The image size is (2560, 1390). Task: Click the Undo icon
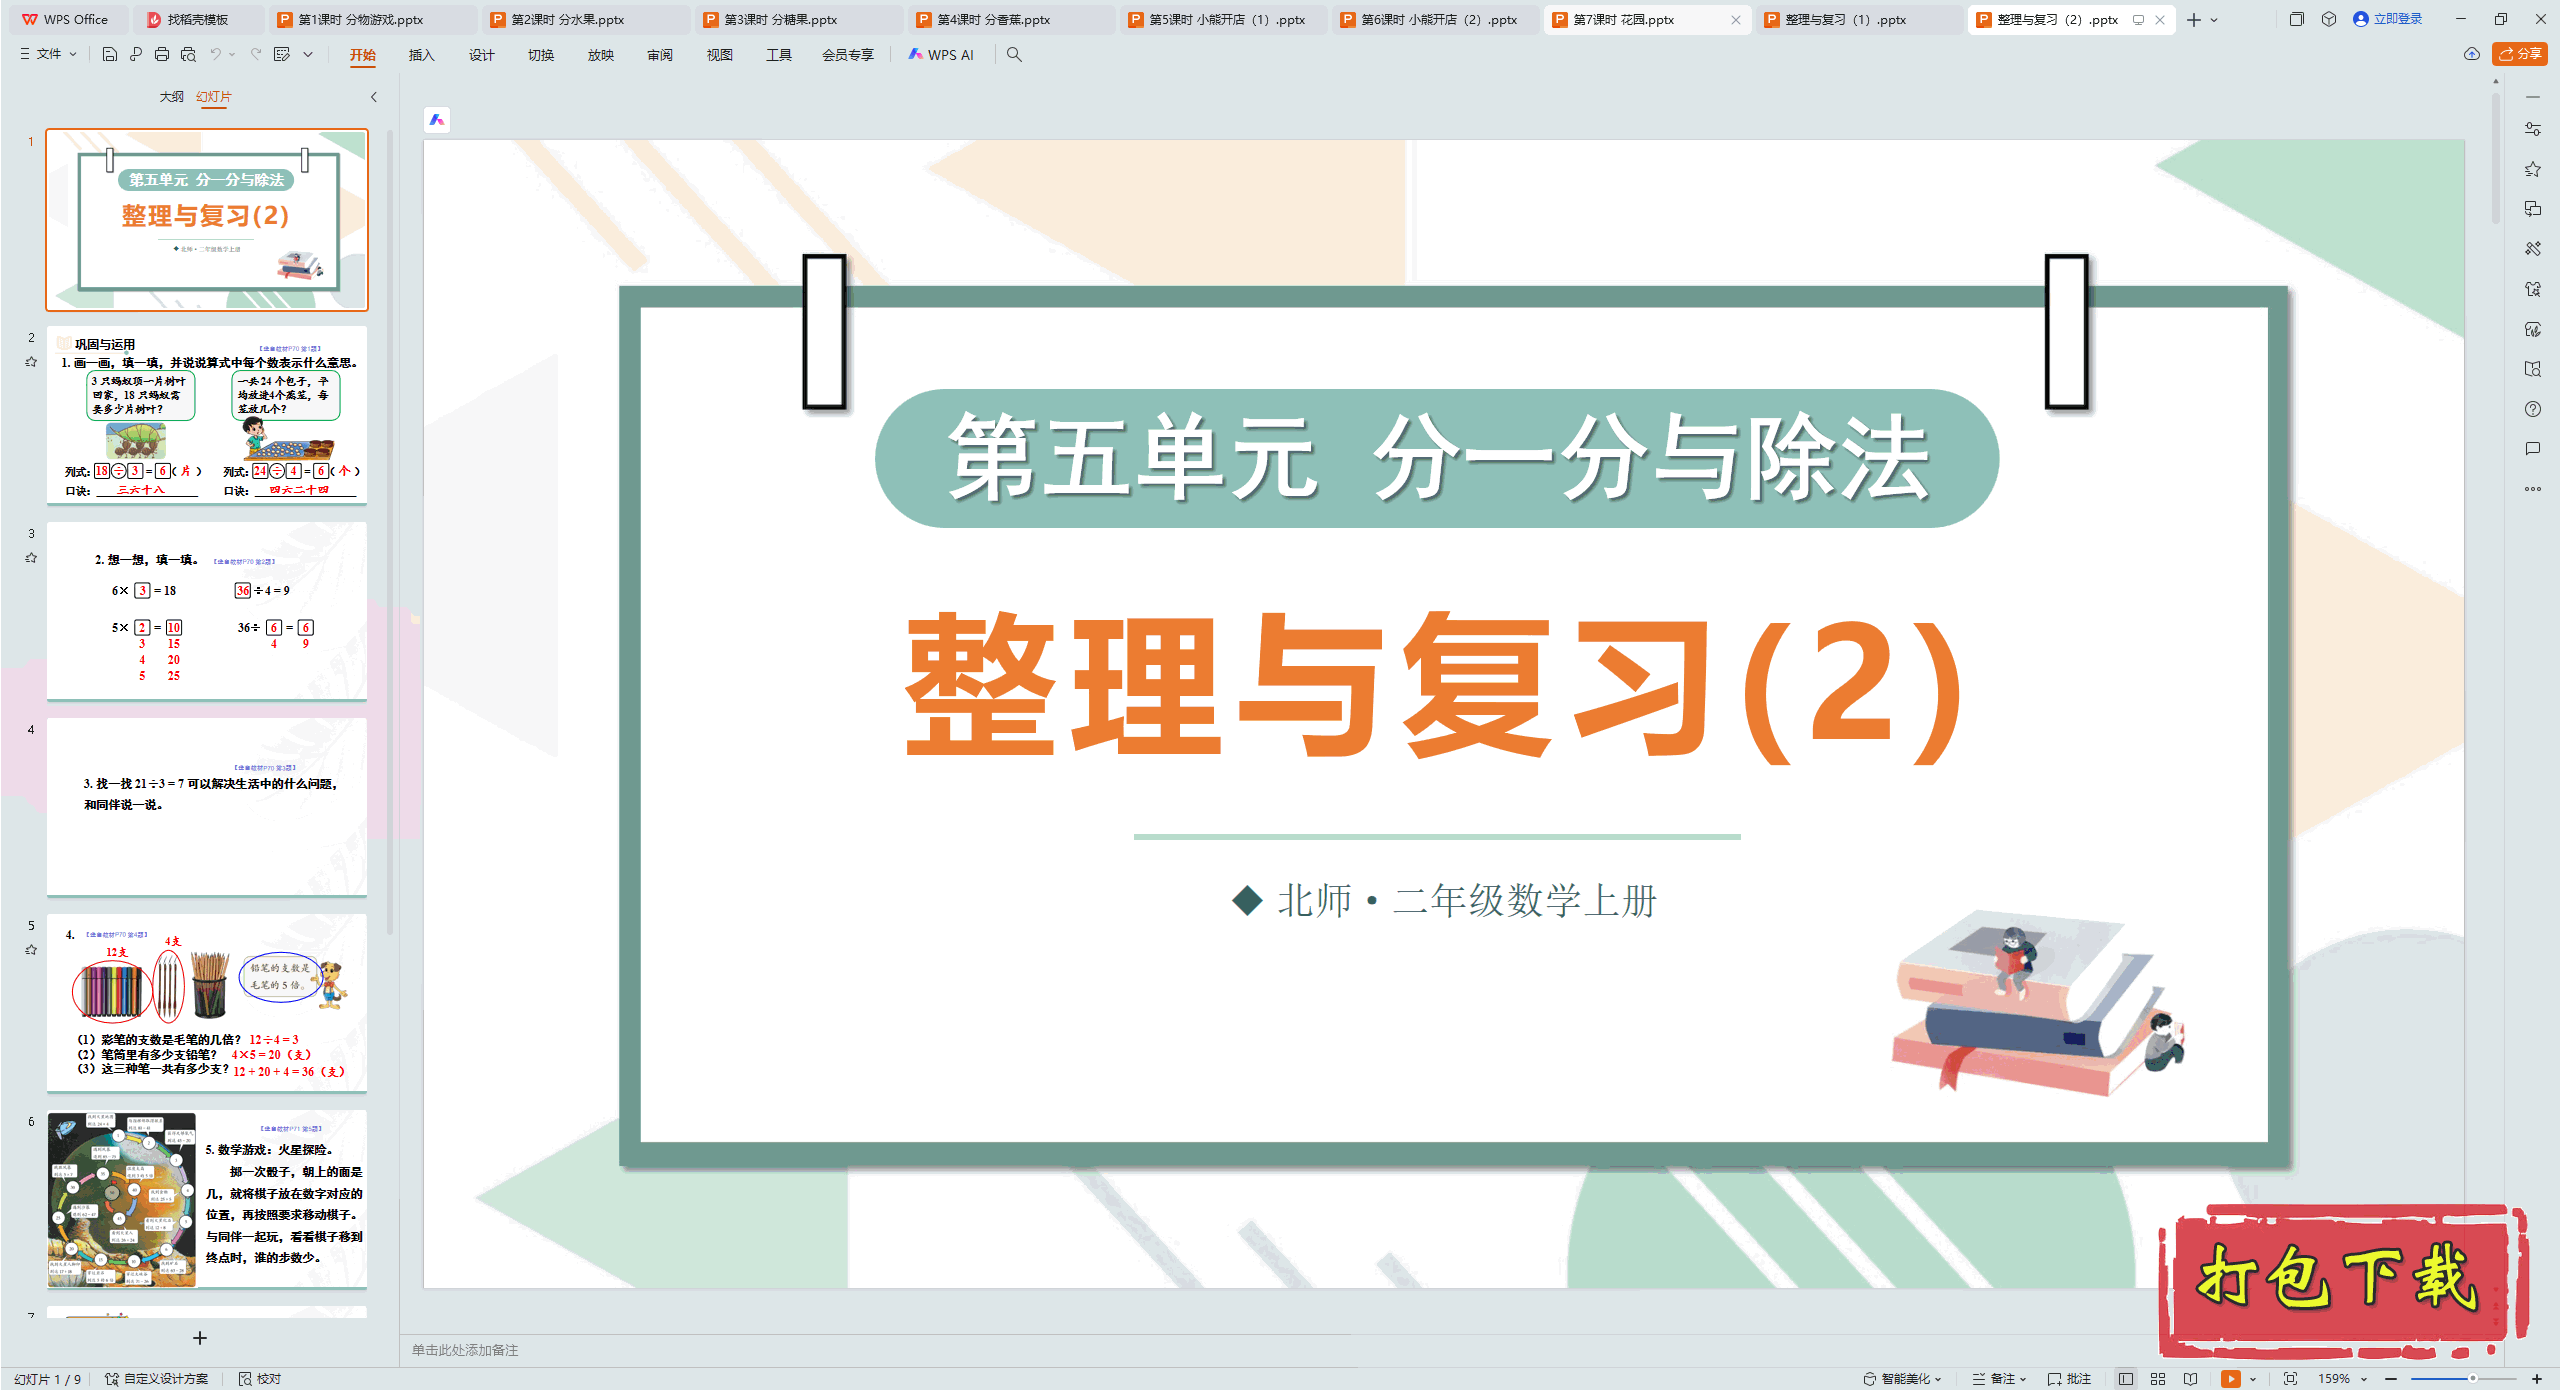pyautogui.click(x=216, y=55)
